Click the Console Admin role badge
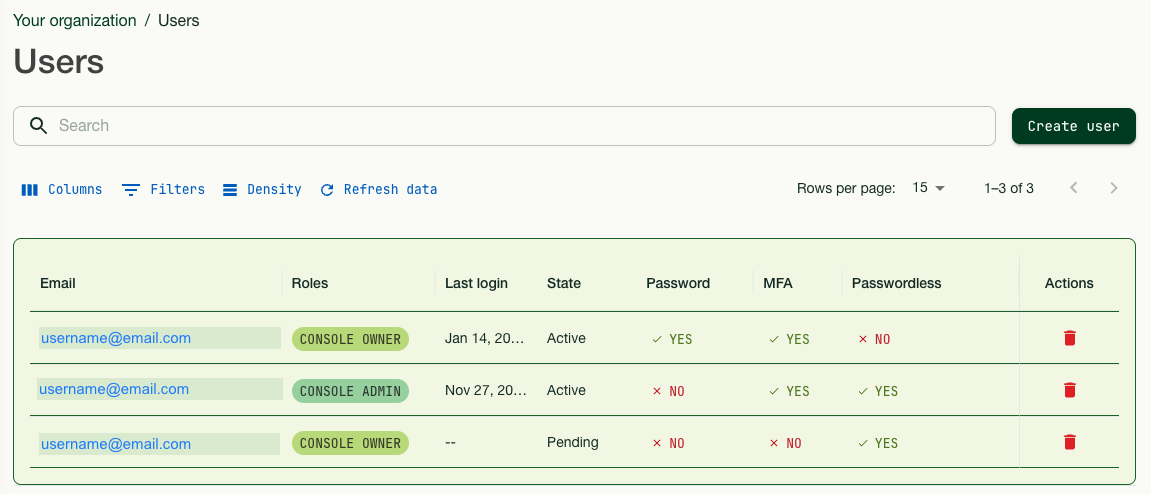Image resolution: width=1151 pixels, height=494 pixels. click(350, 391)
